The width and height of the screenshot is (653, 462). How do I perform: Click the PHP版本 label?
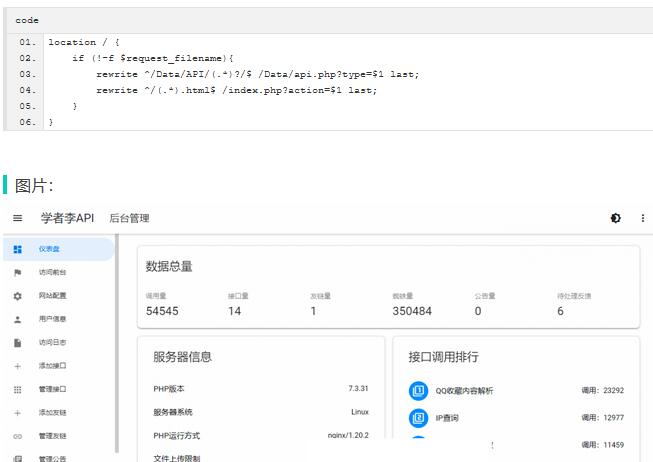(x=169, y=389)
